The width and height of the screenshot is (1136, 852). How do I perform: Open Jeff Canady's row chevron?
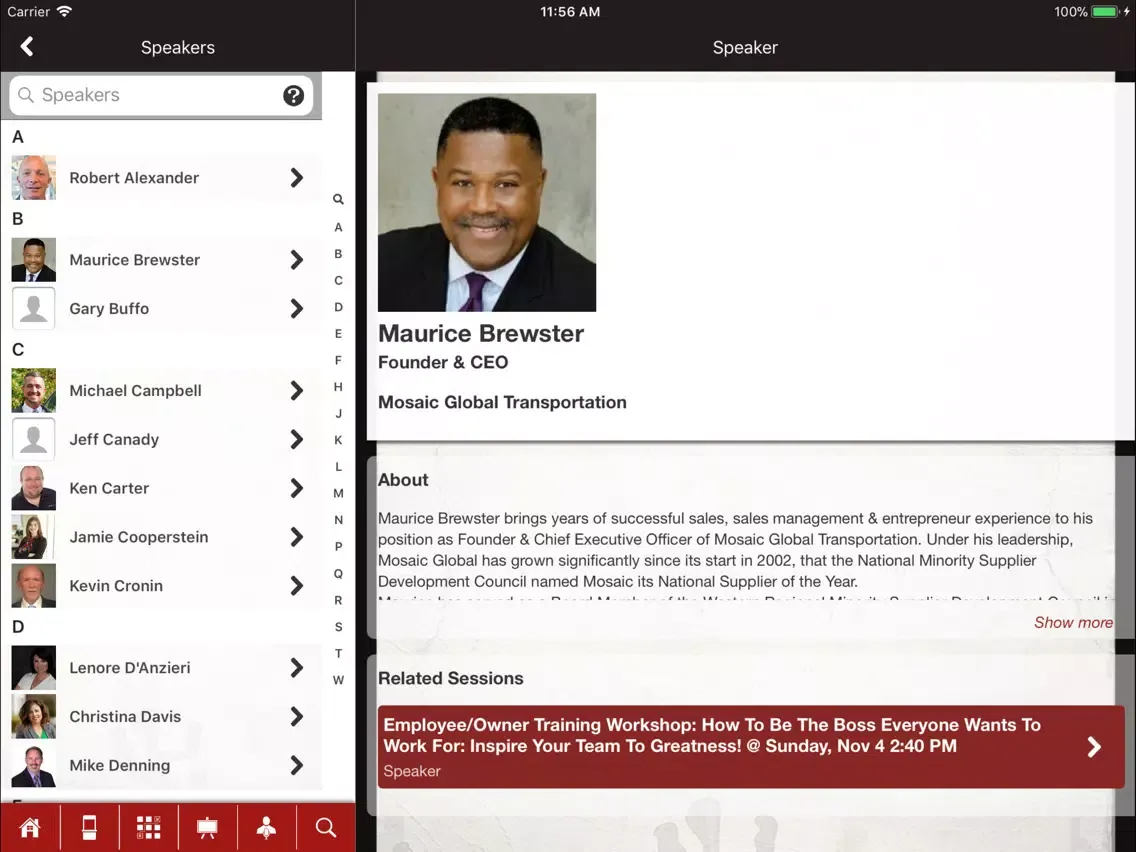(296, 440)
